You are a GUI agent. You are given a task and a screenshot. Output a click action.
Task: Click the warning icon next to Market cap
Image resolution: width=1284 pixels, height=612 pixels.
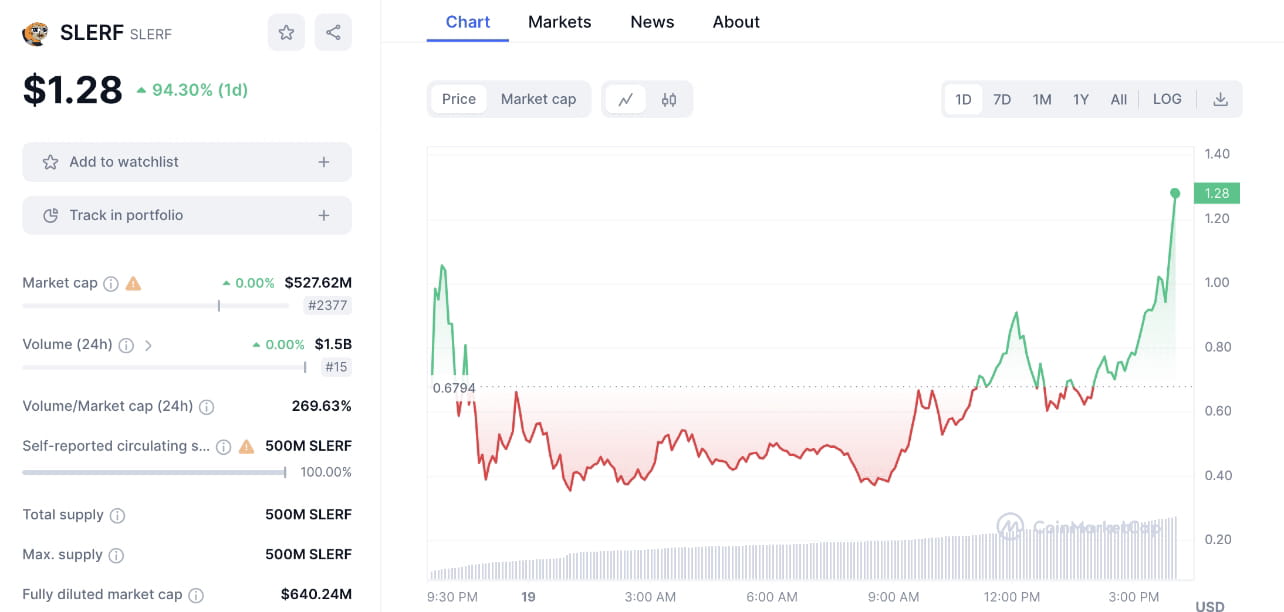133,283
